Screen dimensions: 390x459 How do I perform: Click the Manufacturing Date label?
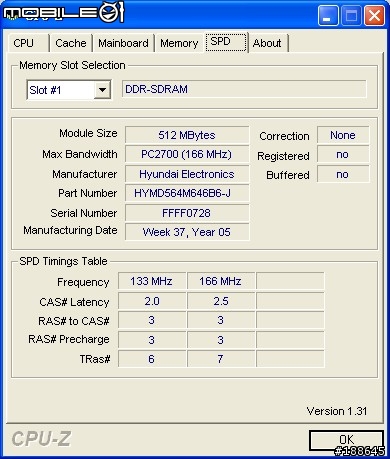tap(70, 230)
